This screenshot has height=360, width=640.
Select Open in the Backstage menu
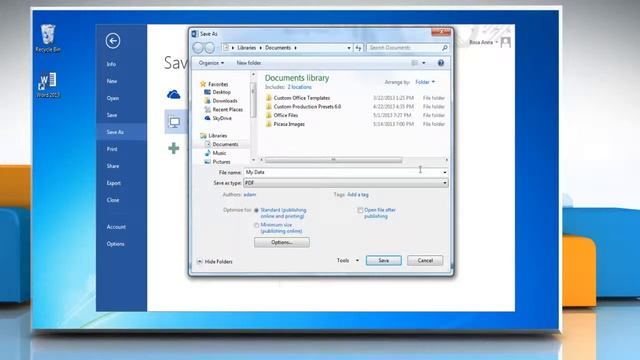point(113,98)
